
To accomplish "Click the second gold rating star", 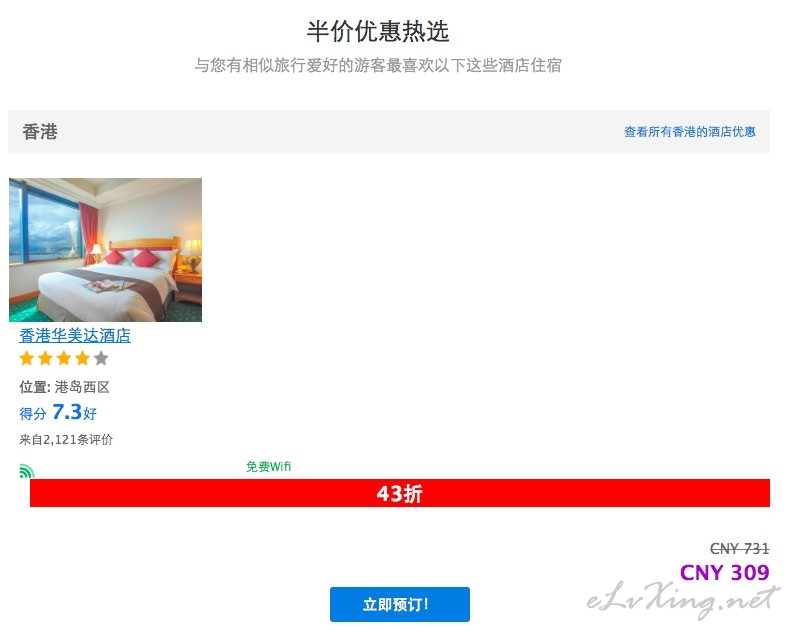I will [45, 358].
